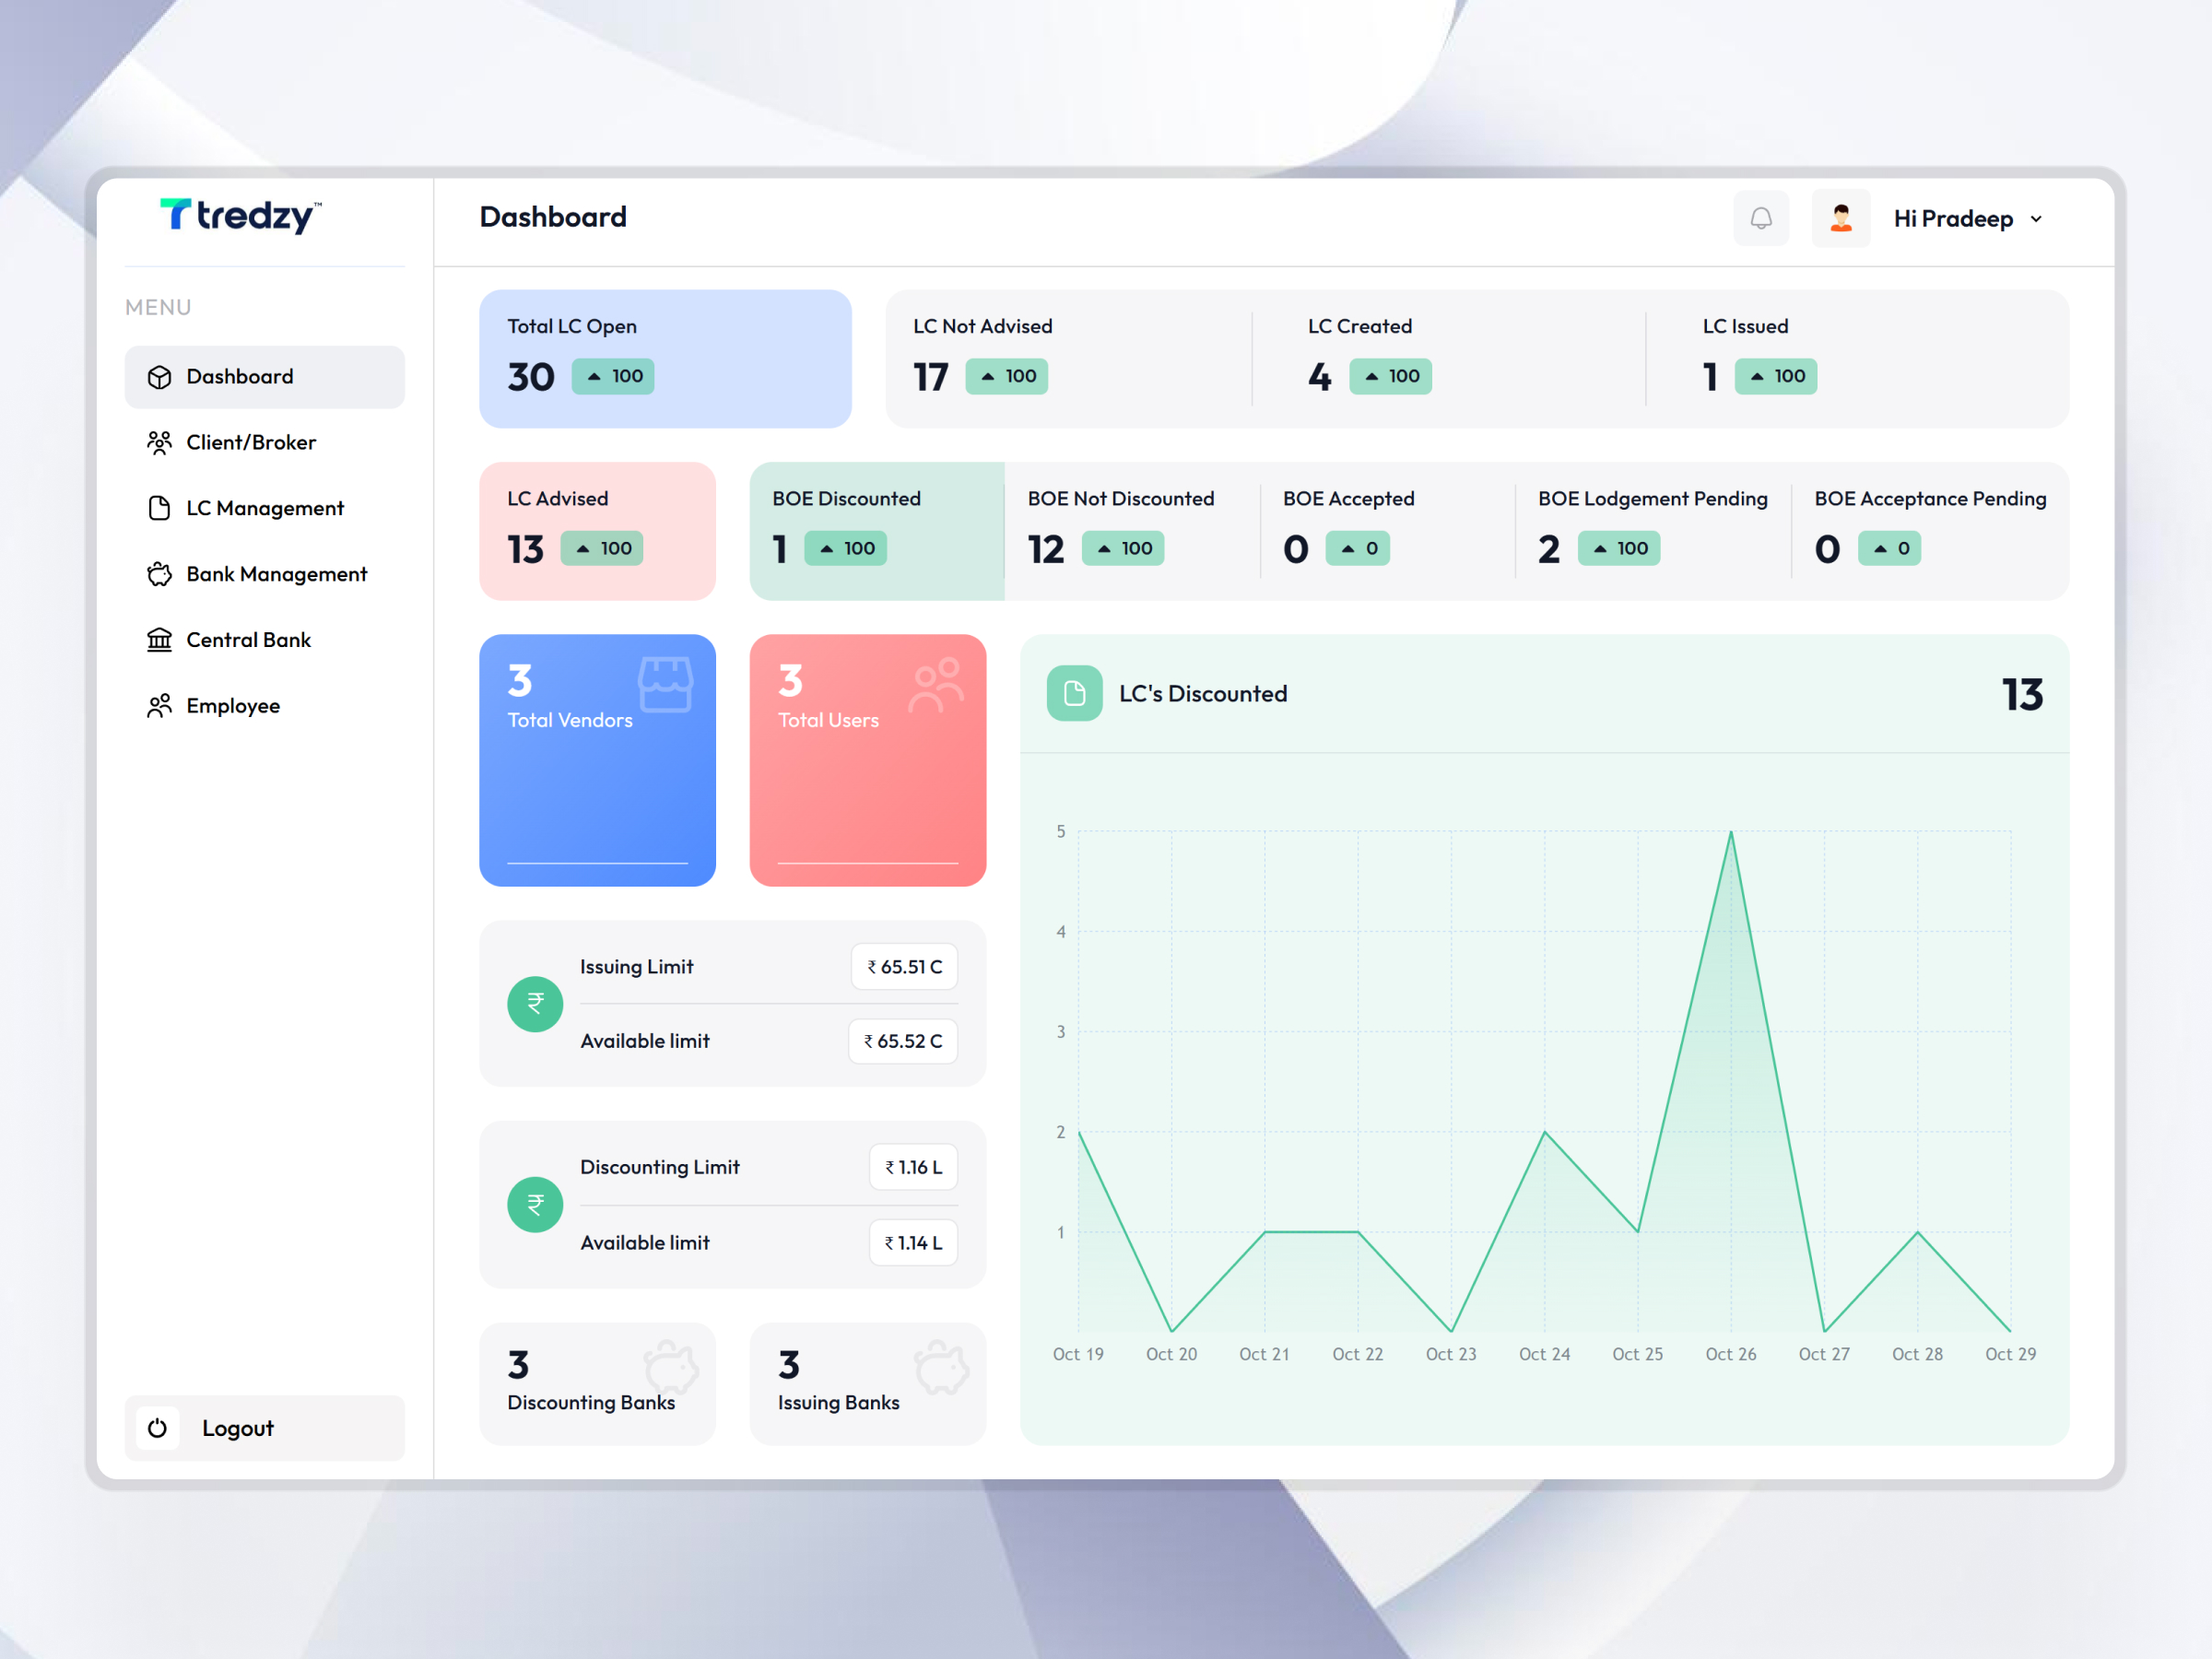Open the Total Vendors card
The height and width of the screenshot is (1659, 2212).
(597, 761)
